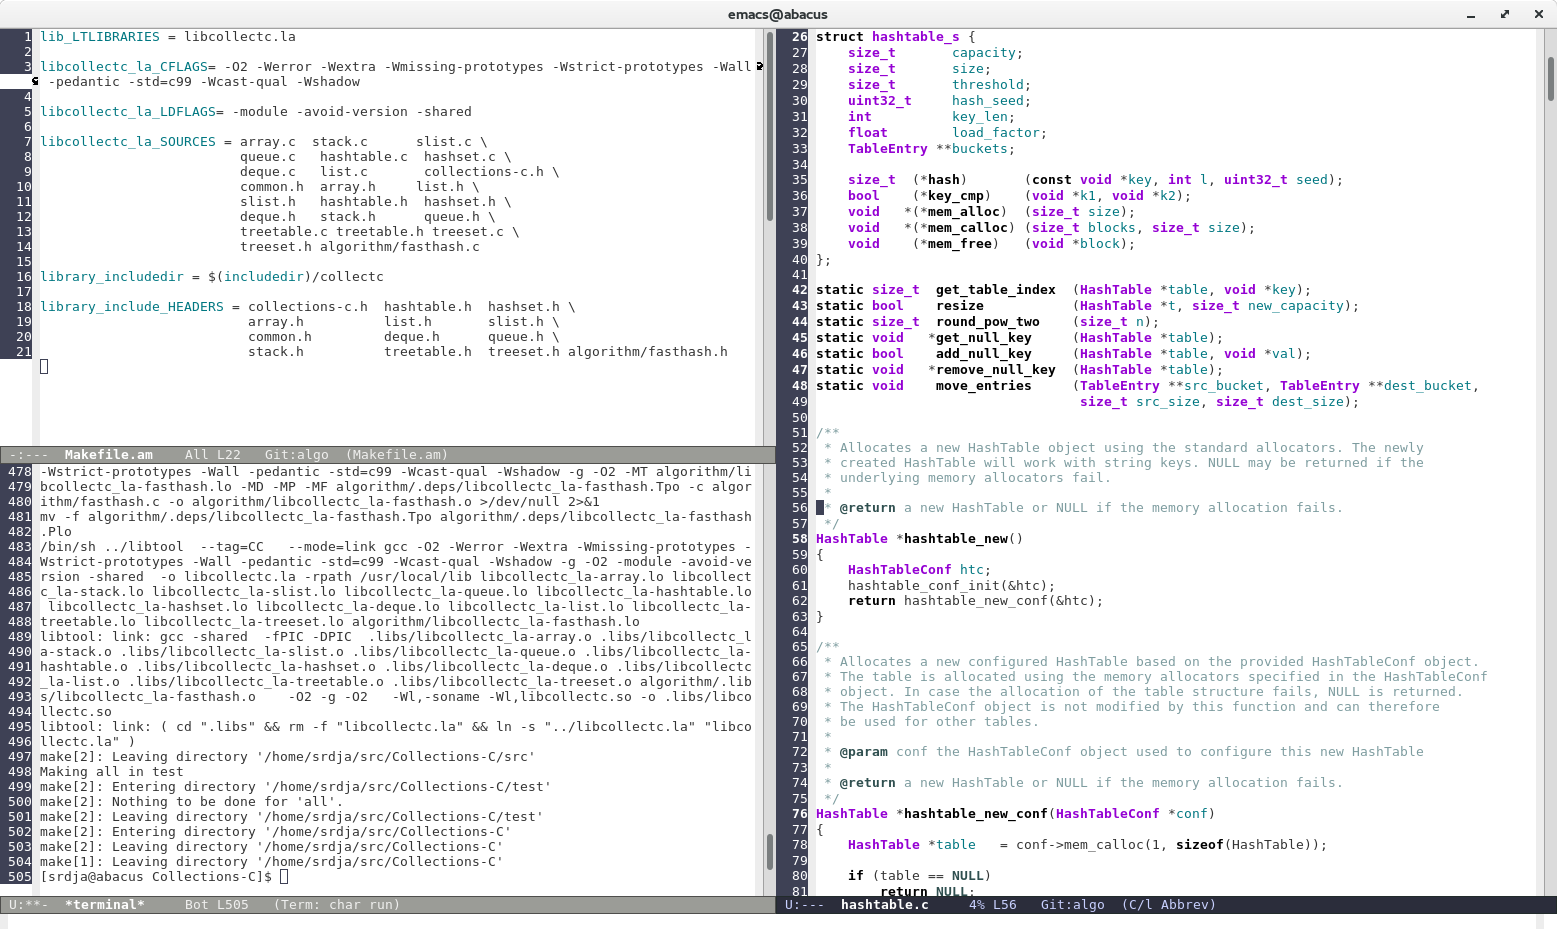Minimize the emacs@abacus window
Screen dimensions: 1557x929
1471,14
